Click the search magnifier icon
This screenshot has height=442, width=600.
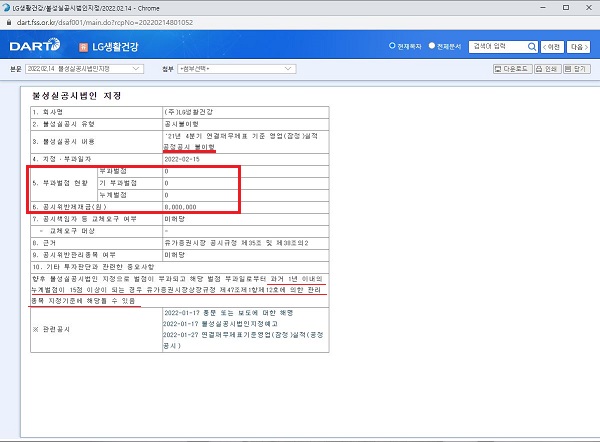pos(531,46)
